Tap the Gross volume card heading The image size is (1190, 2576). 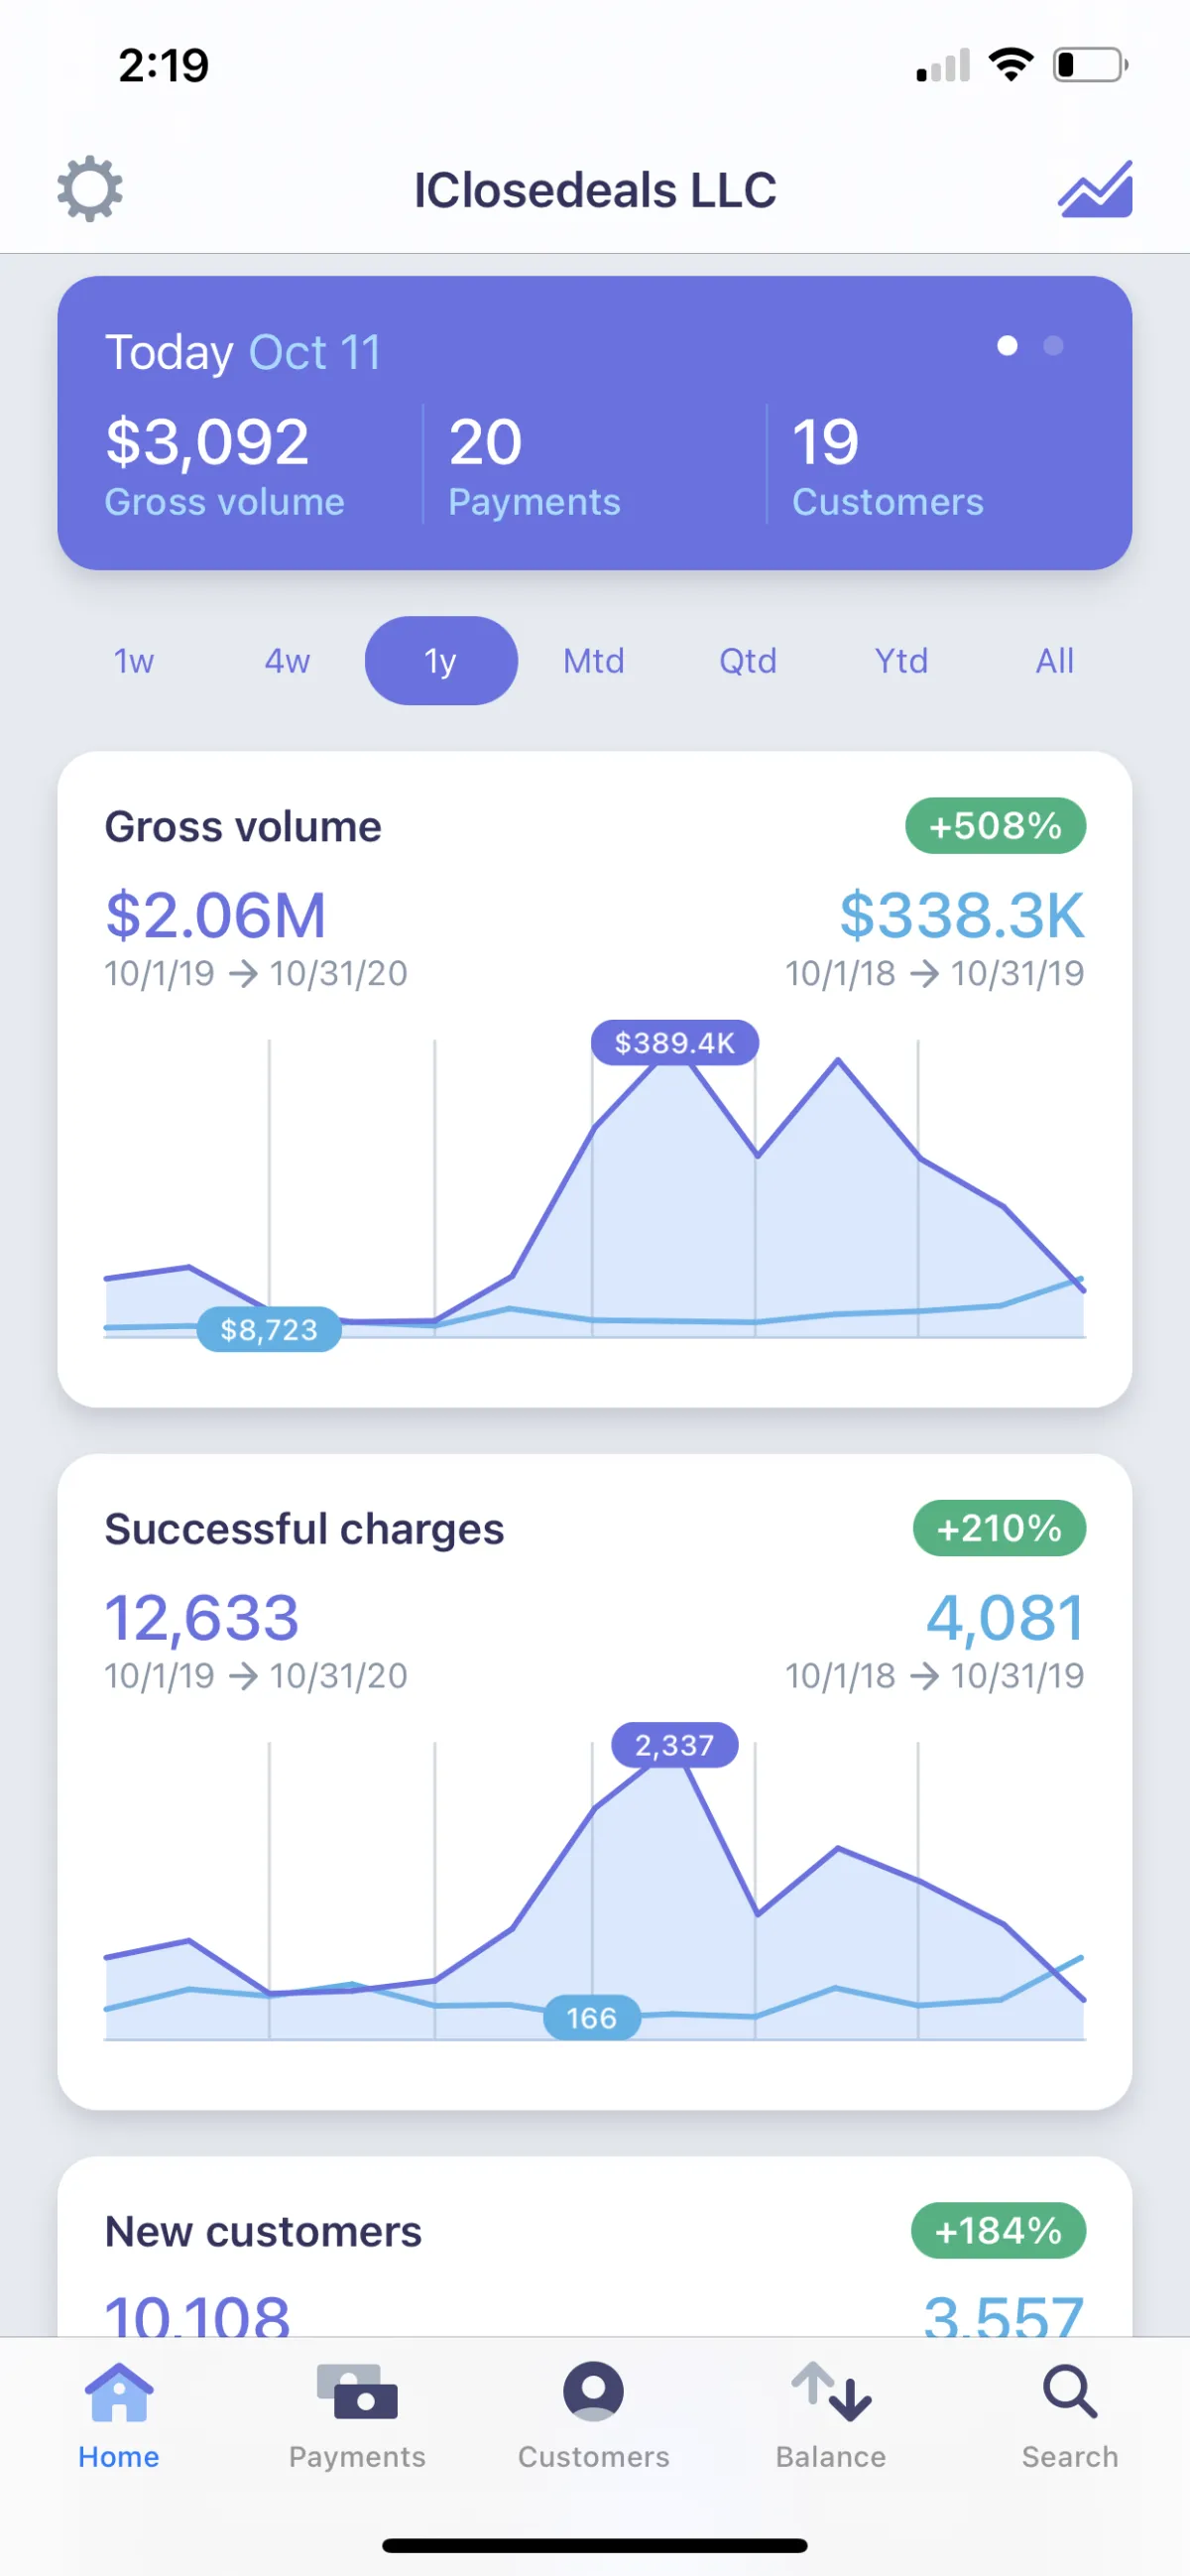[243, 827]
